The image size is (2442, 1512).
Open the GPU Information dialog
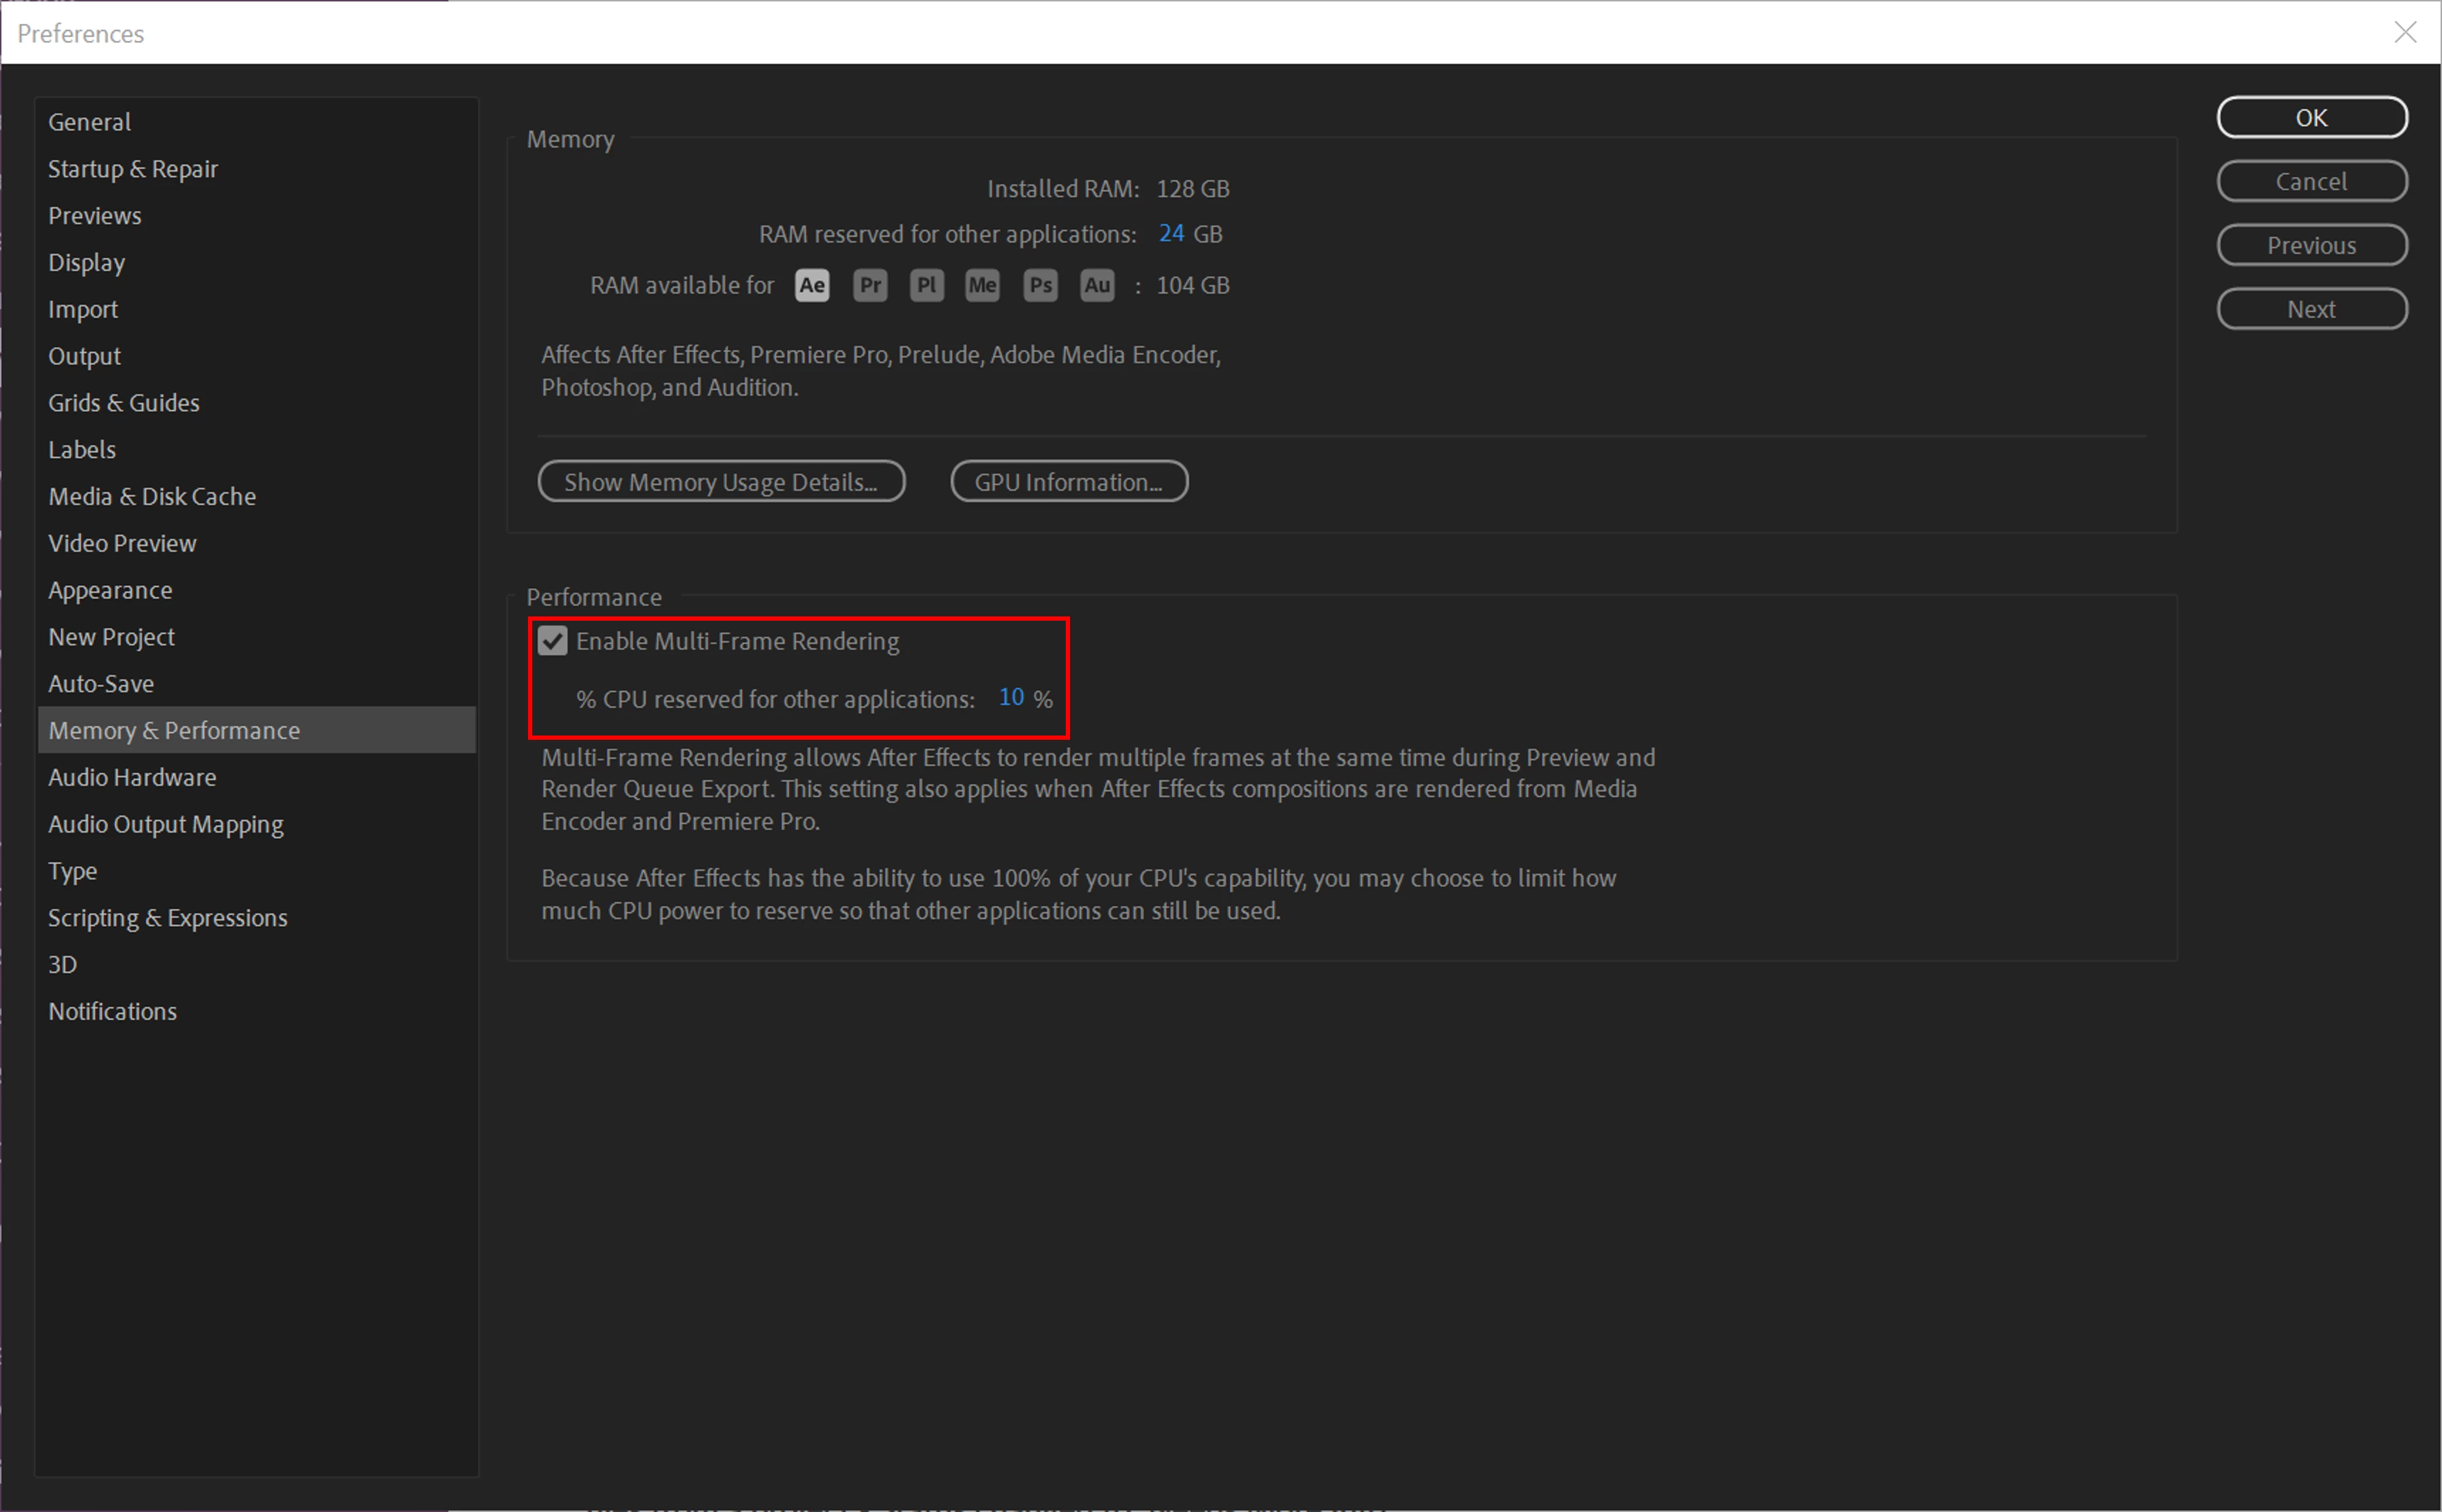pos(1068,482)
